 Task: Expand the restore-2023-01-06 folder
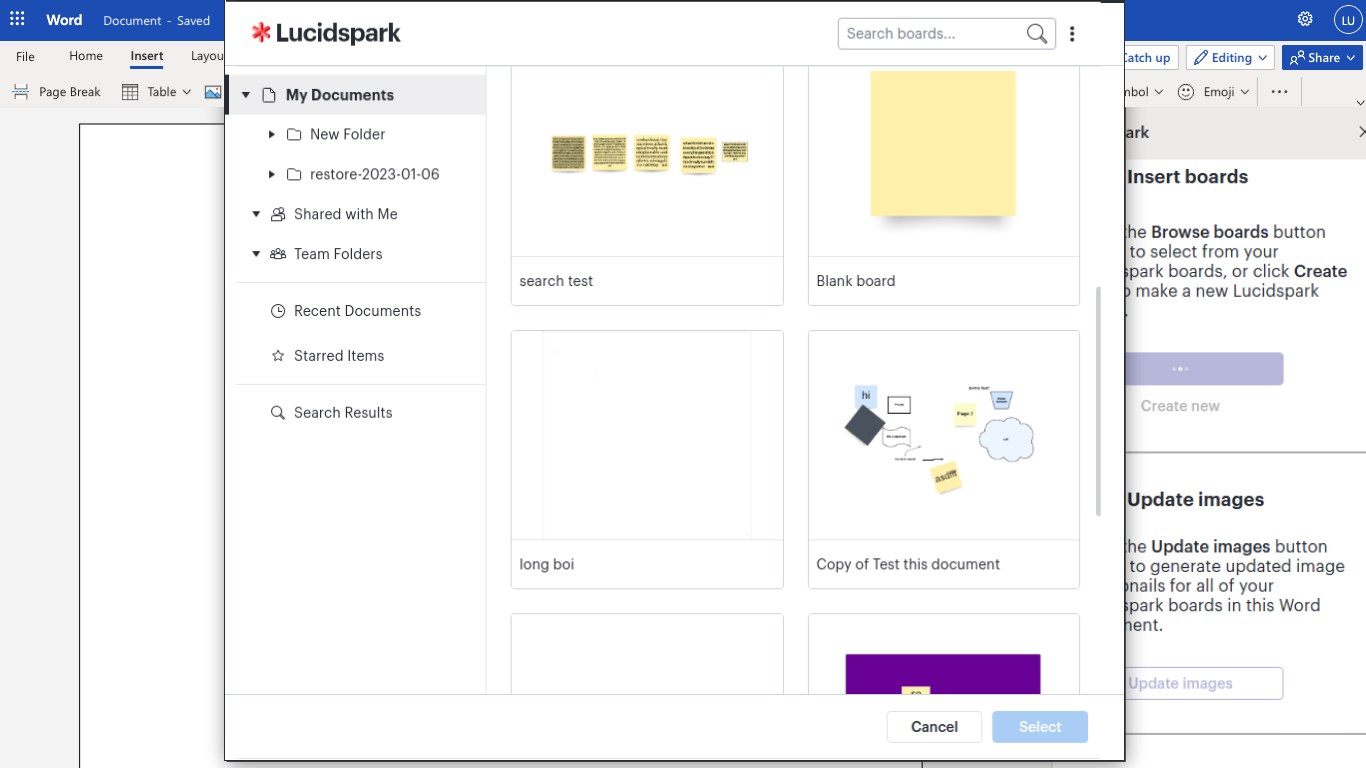coord(272,174)
